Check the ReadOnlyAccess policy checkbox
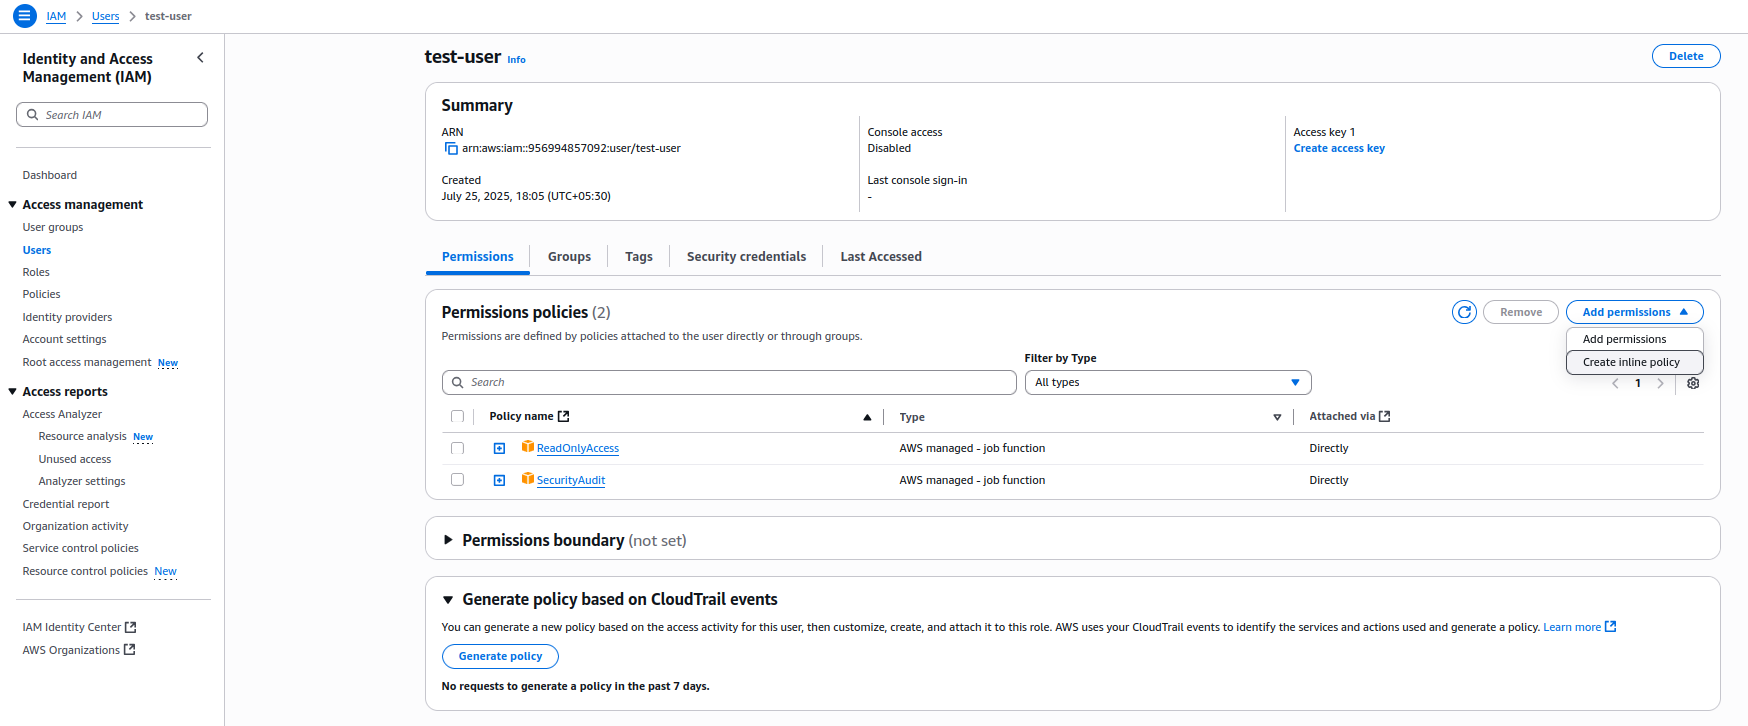The width and height of the screenshot is (1748, 726). click(457, 448)
